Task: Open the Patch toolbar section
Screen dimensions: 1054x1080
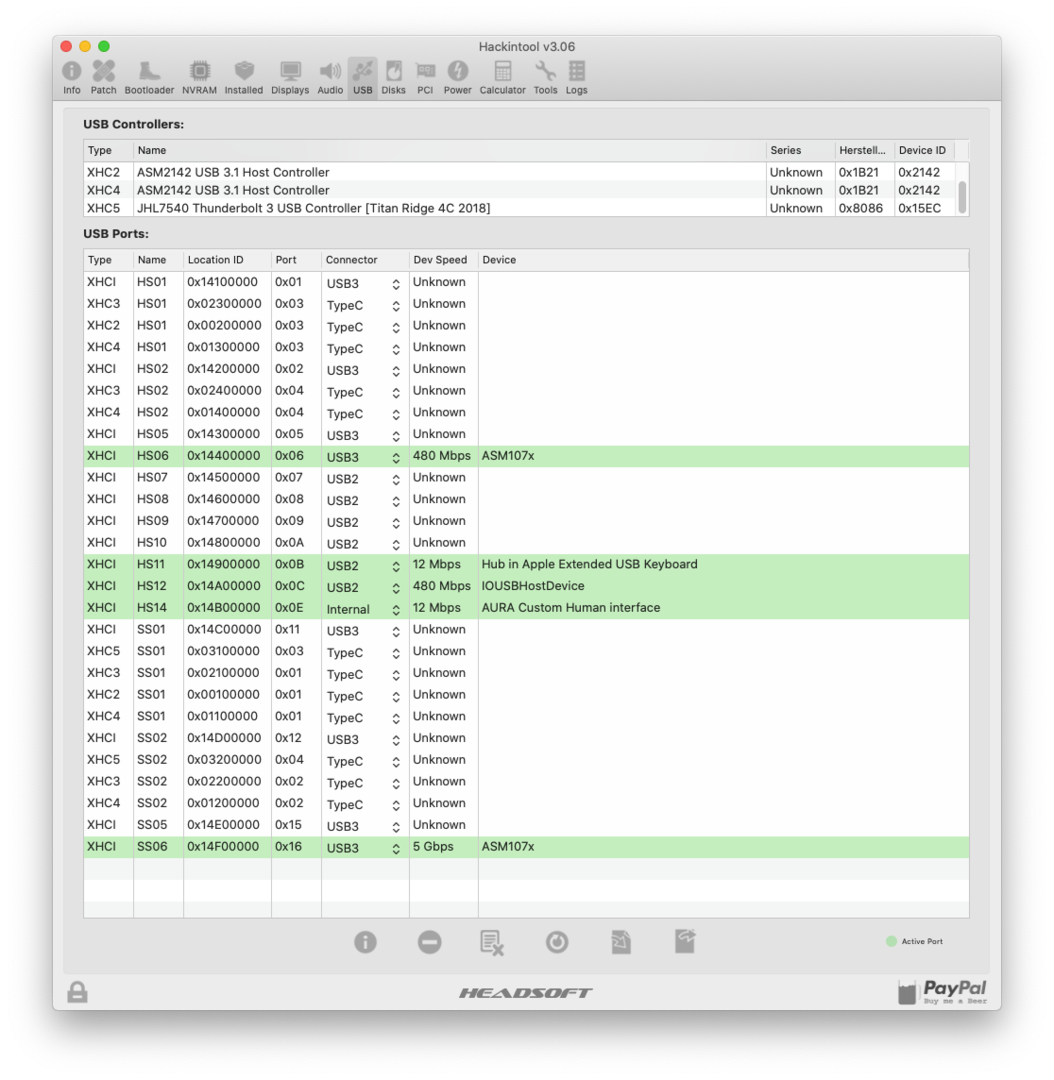Action: click(103, 78)
